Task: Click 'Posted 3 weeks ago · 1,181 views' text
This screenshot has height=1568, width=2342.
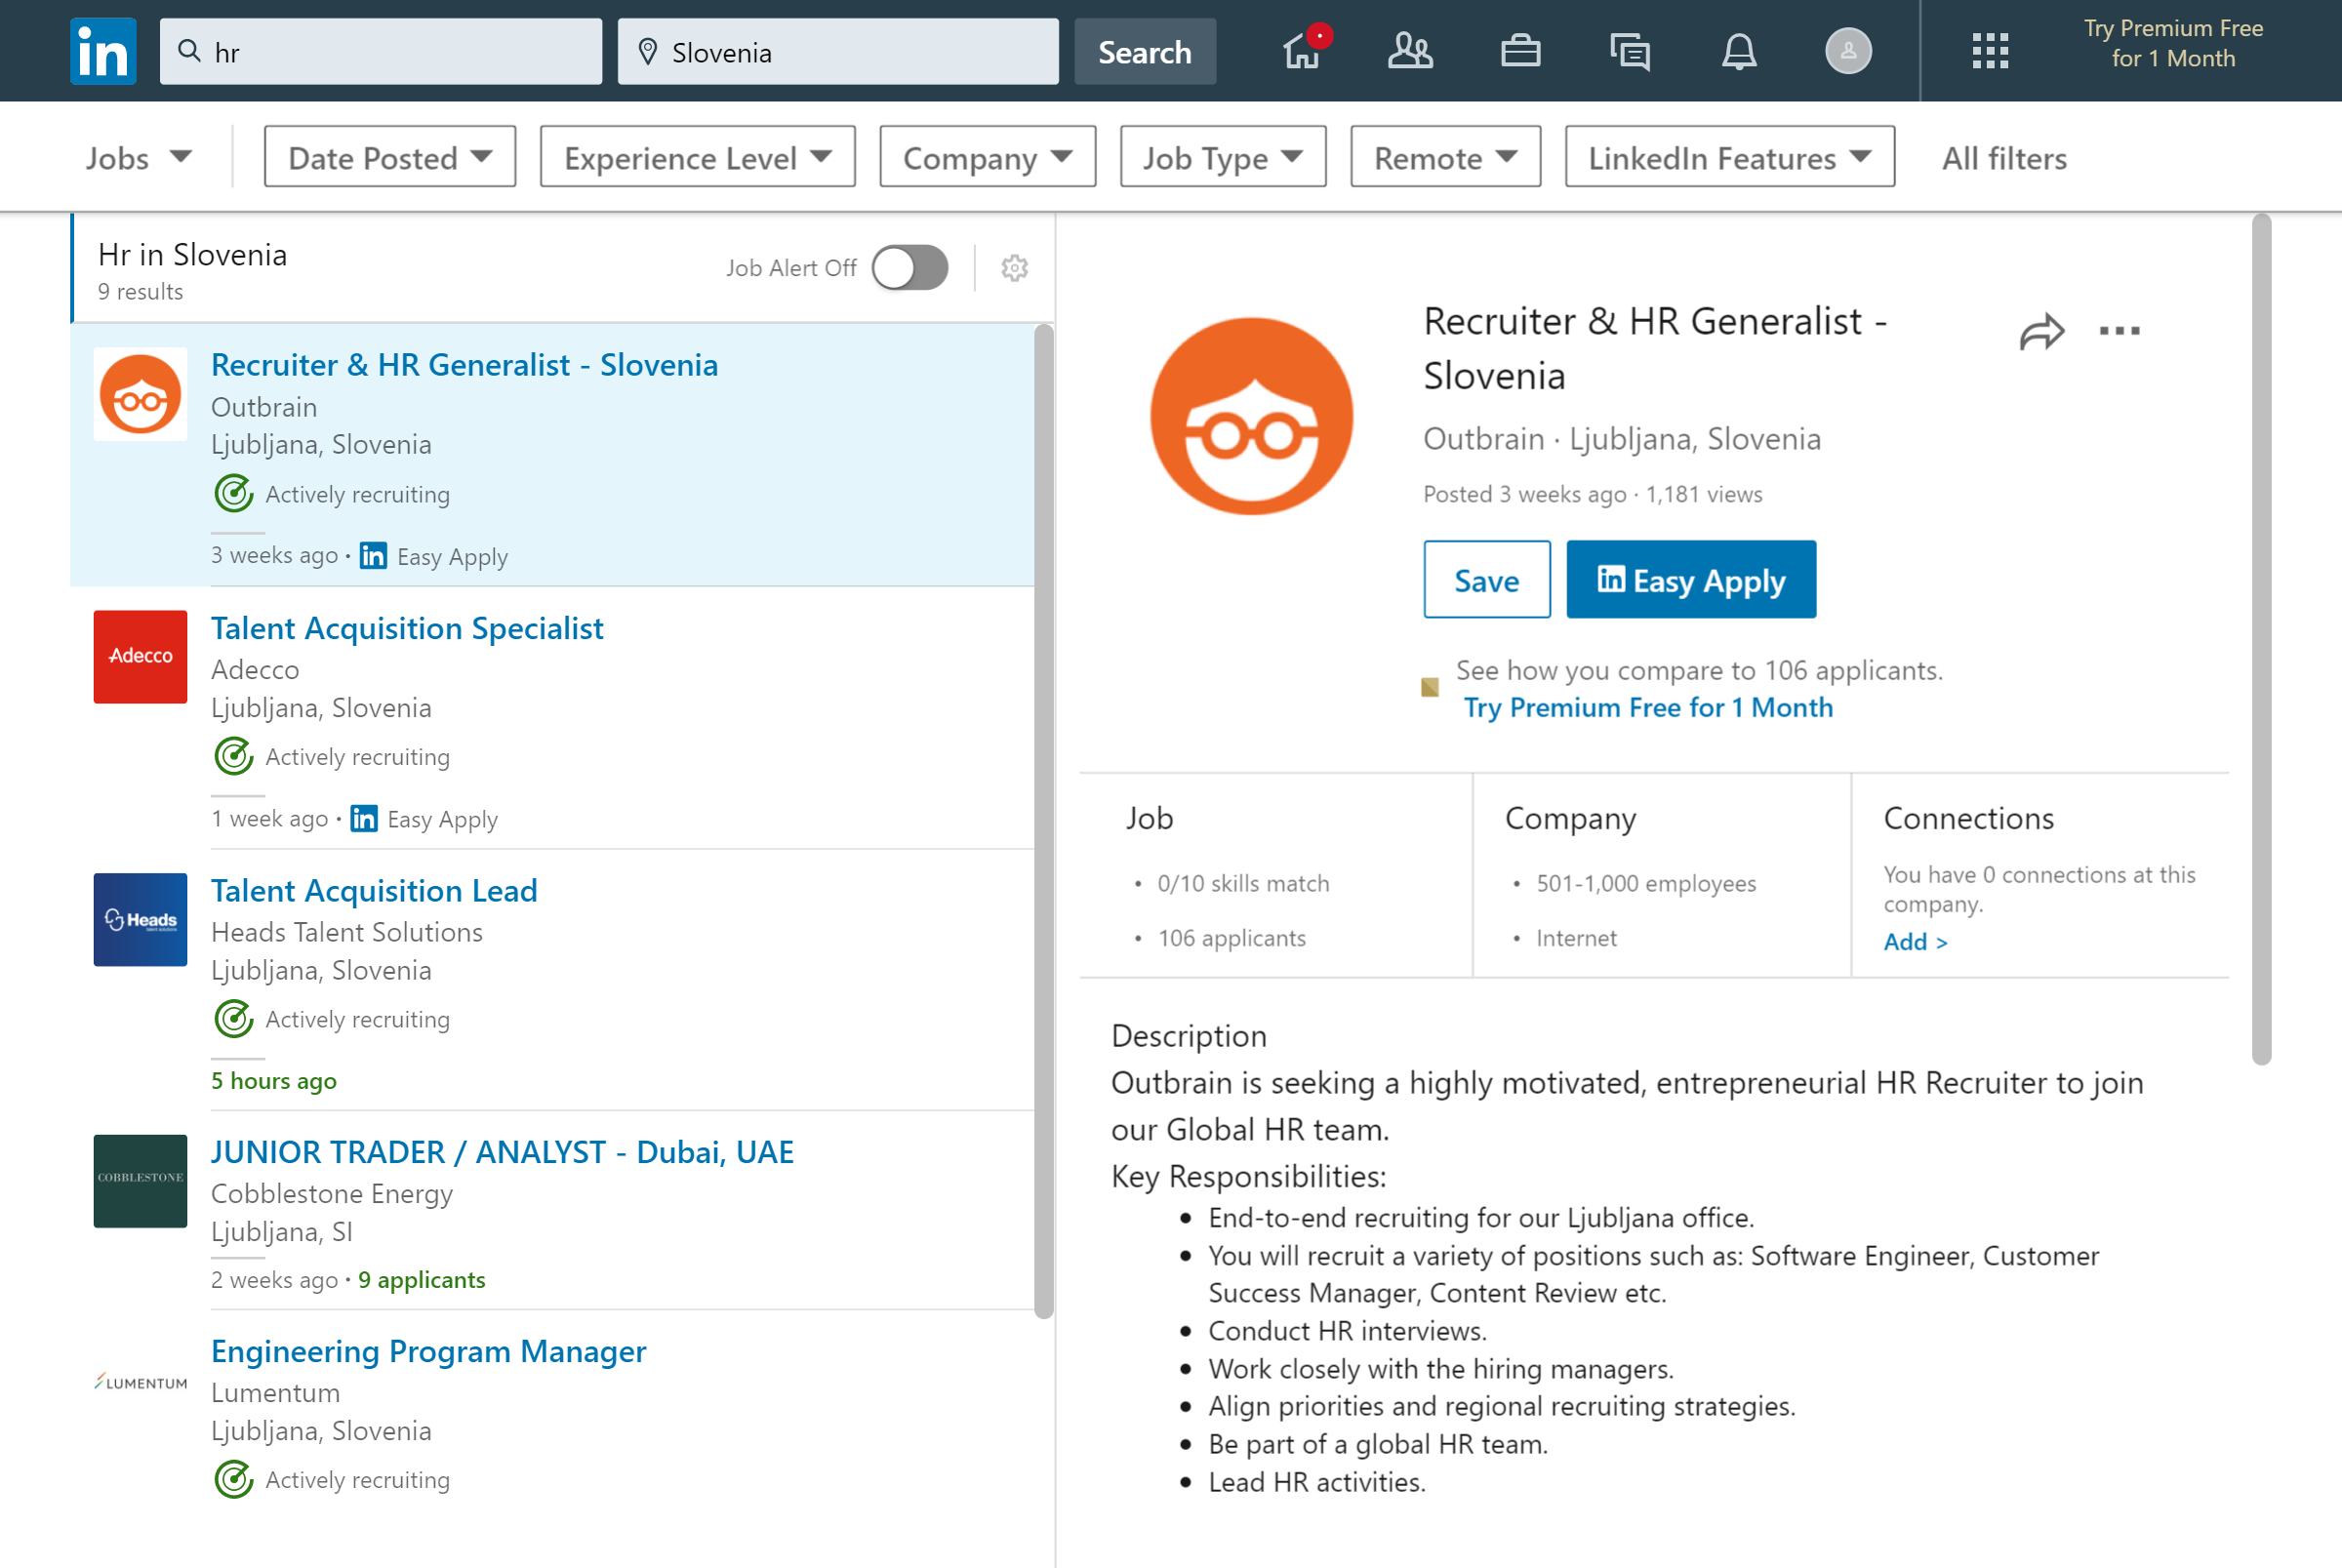Action: click(x=1592, y=494)
